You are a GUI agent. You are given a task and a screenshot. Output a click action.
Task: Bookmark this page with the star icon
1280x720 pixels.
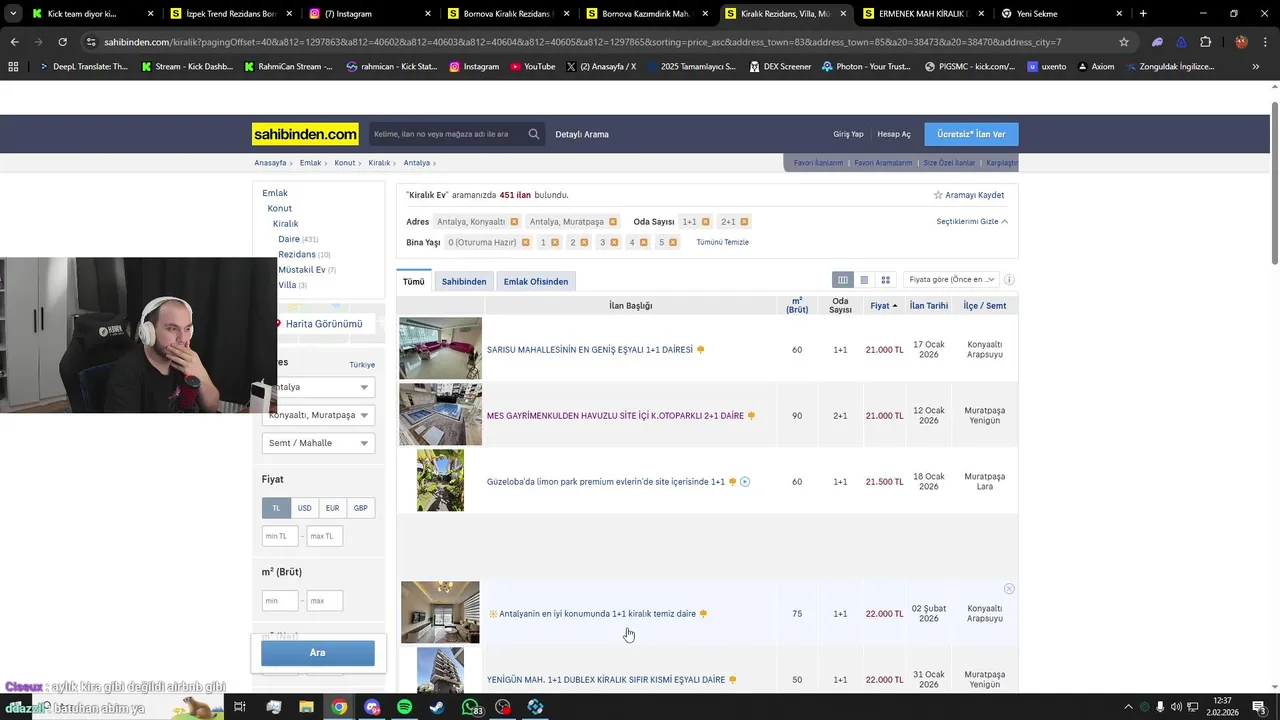tap(1124, 42)
